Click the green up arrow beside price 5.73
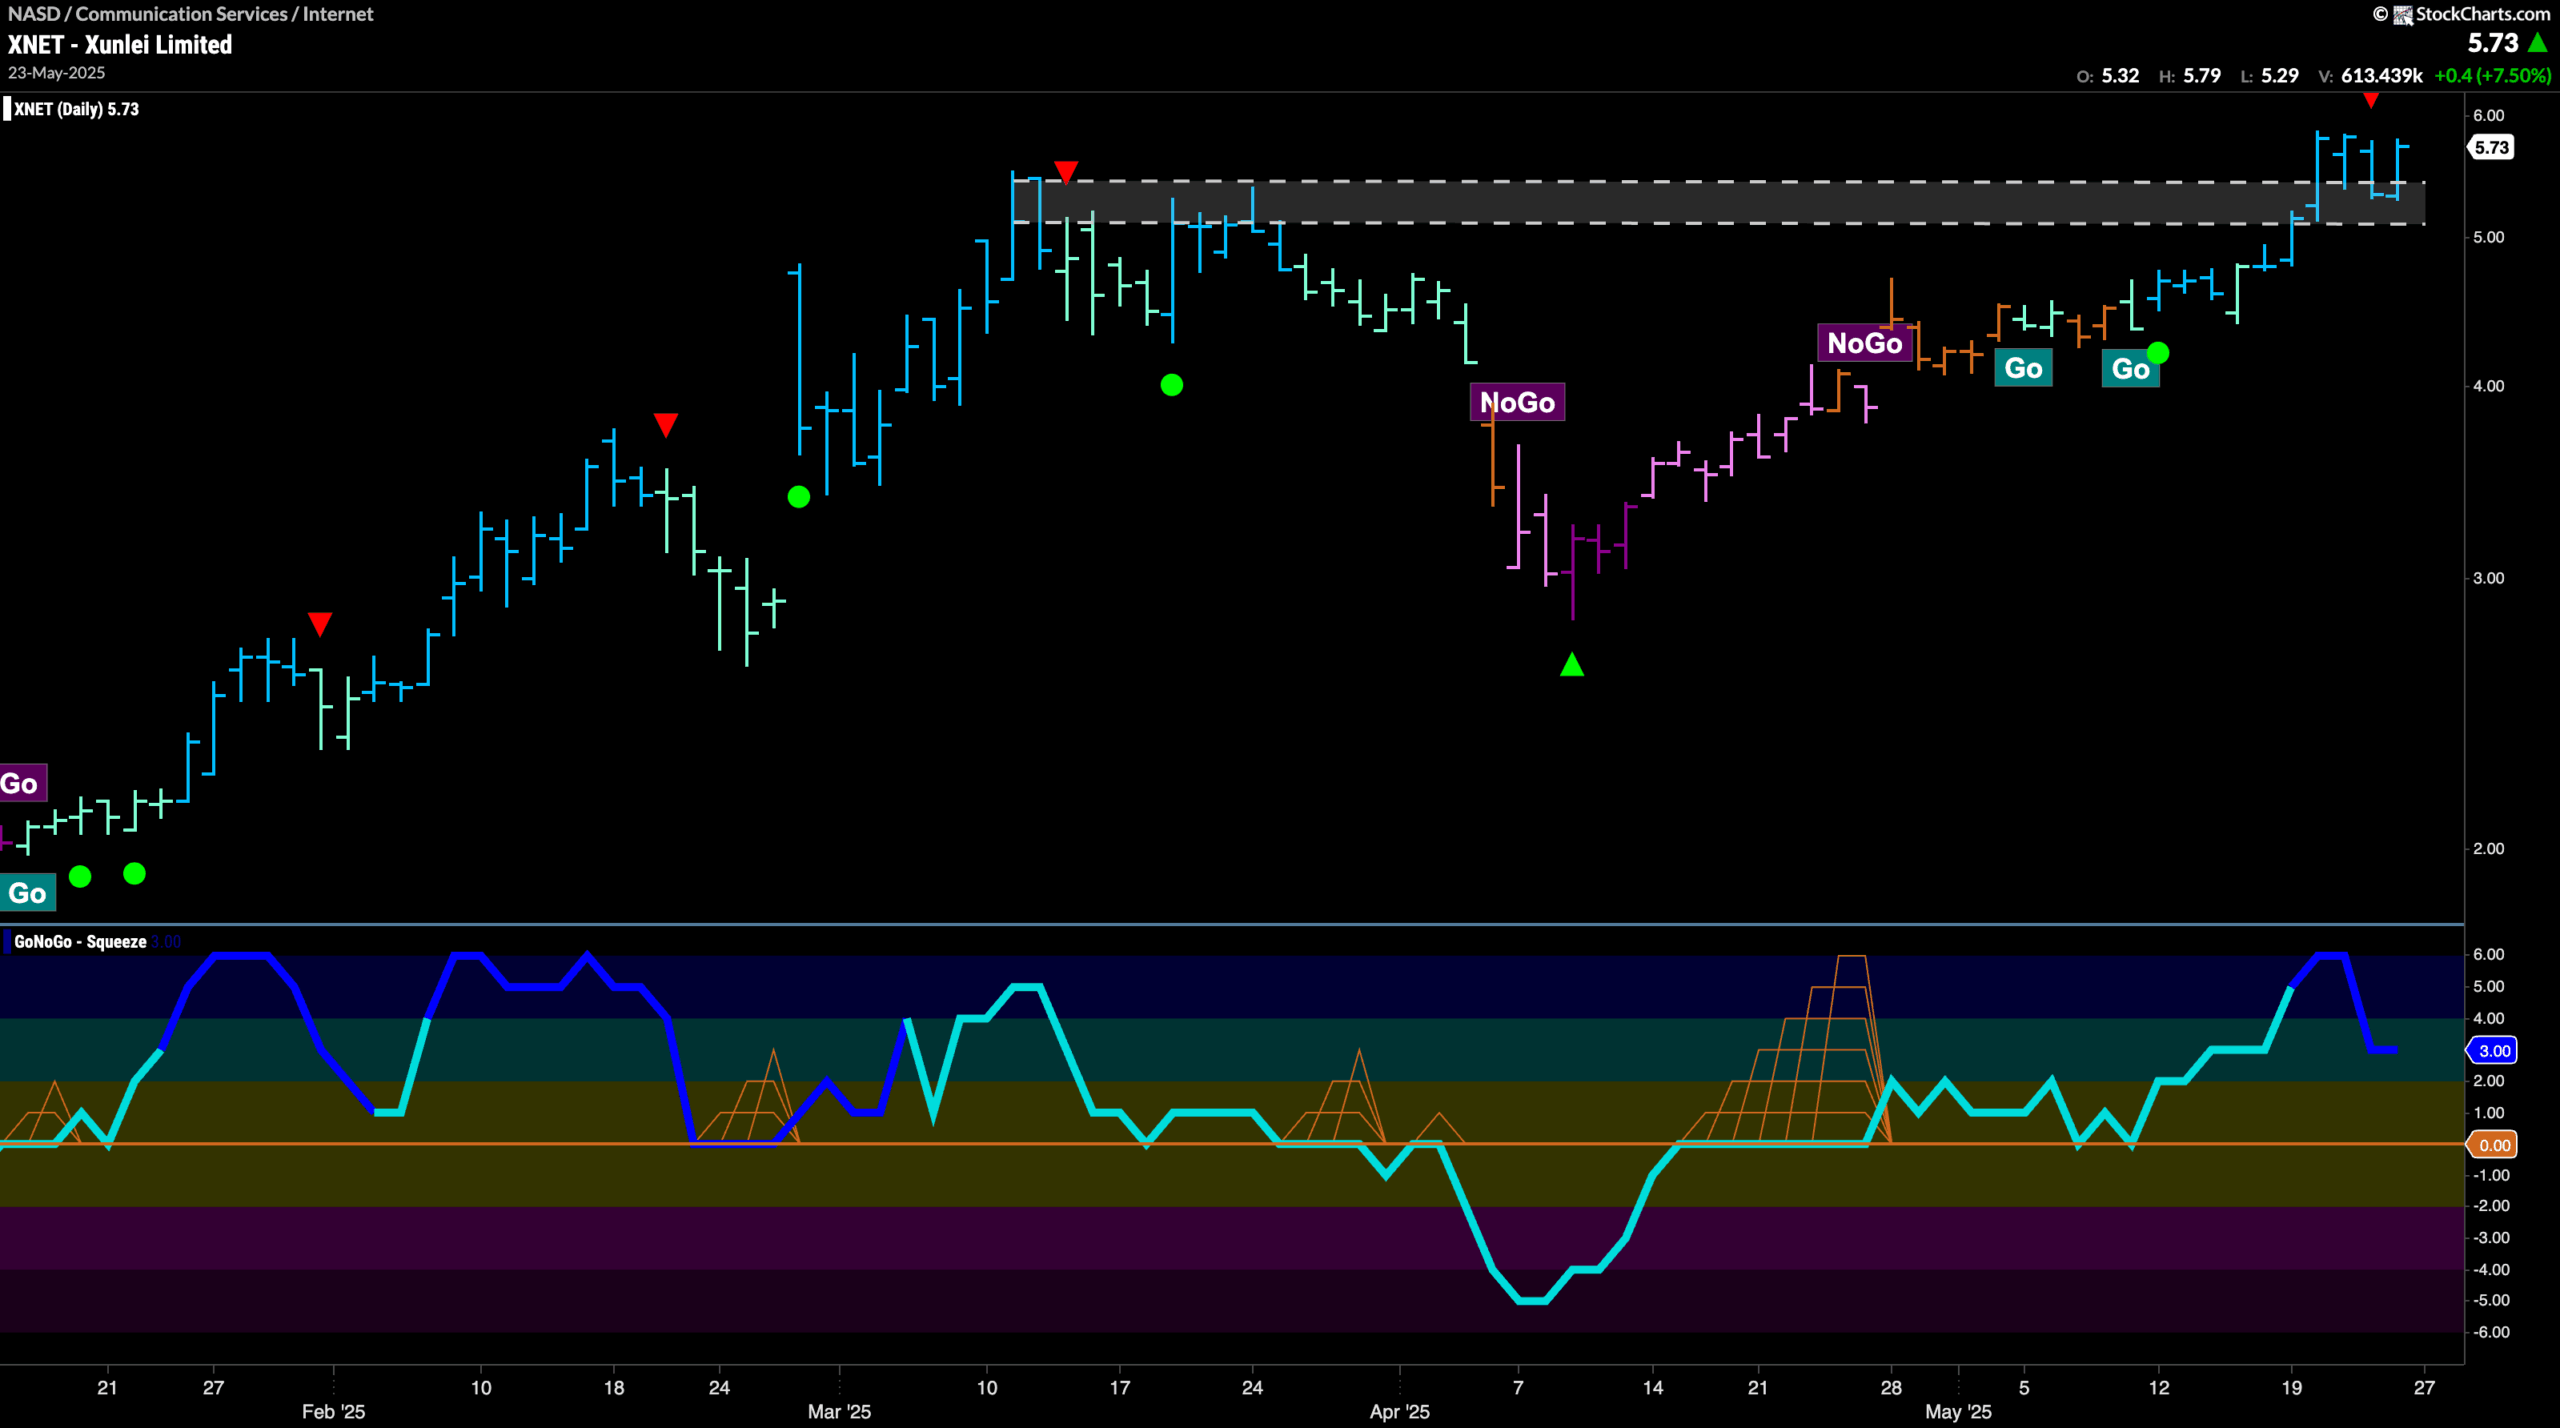Image resolution: width=2560 pixels, height=1428 pixels. [2538, 43]
